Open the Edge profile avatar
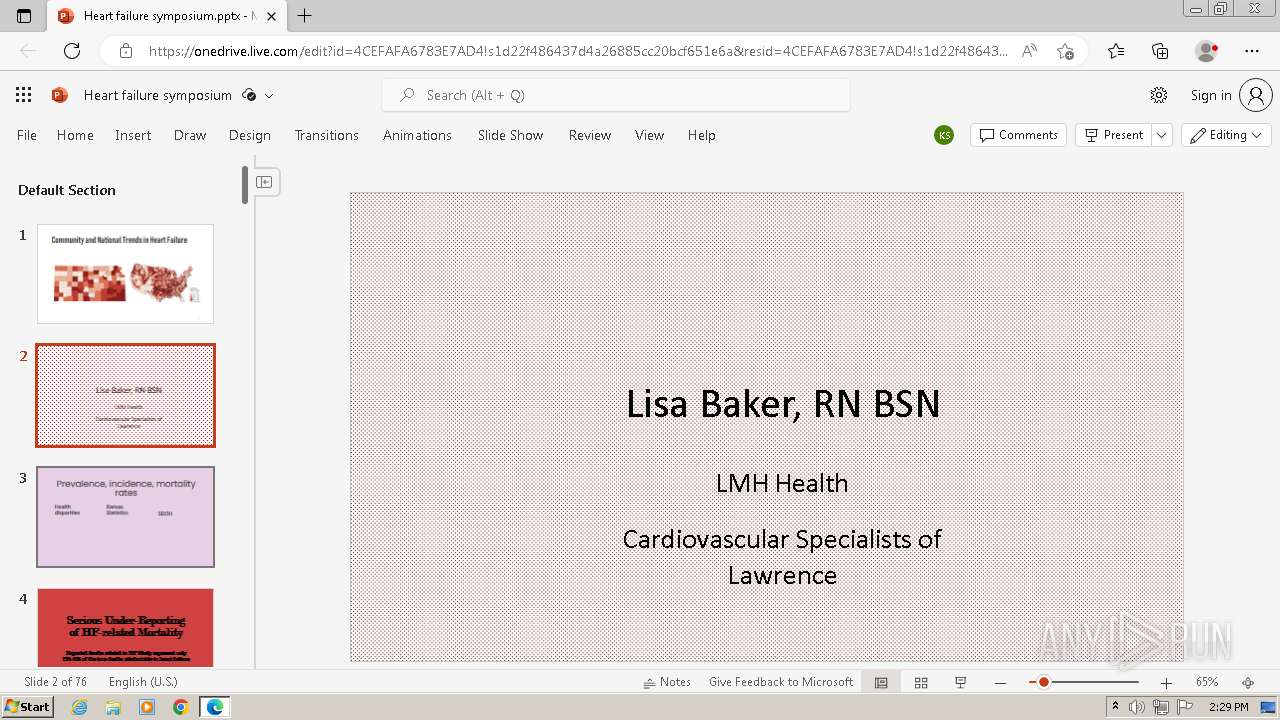 point(1206,51)
